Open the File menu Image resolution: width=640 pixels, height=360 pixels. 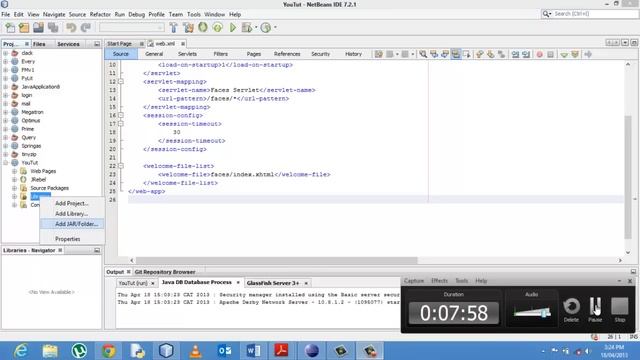6,14
